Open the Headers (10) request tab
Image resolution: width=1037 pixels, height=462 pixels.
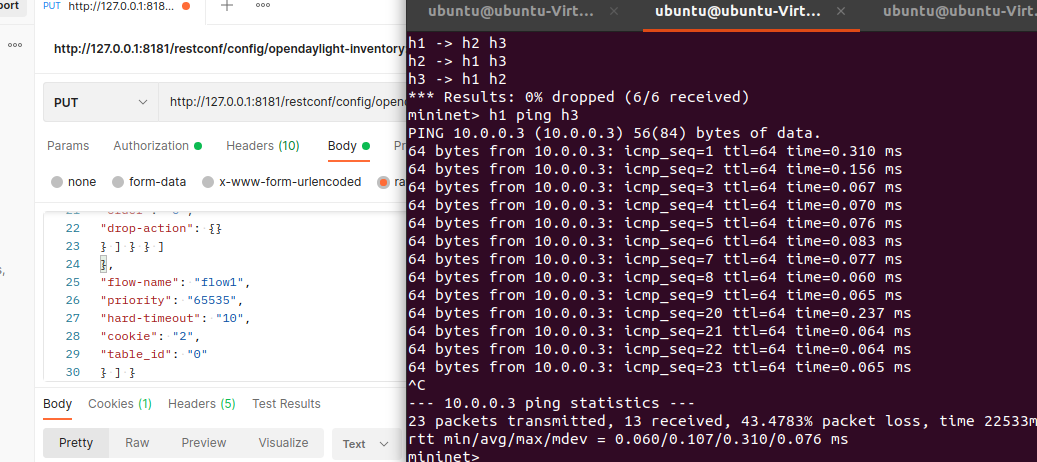click(263, 145)
